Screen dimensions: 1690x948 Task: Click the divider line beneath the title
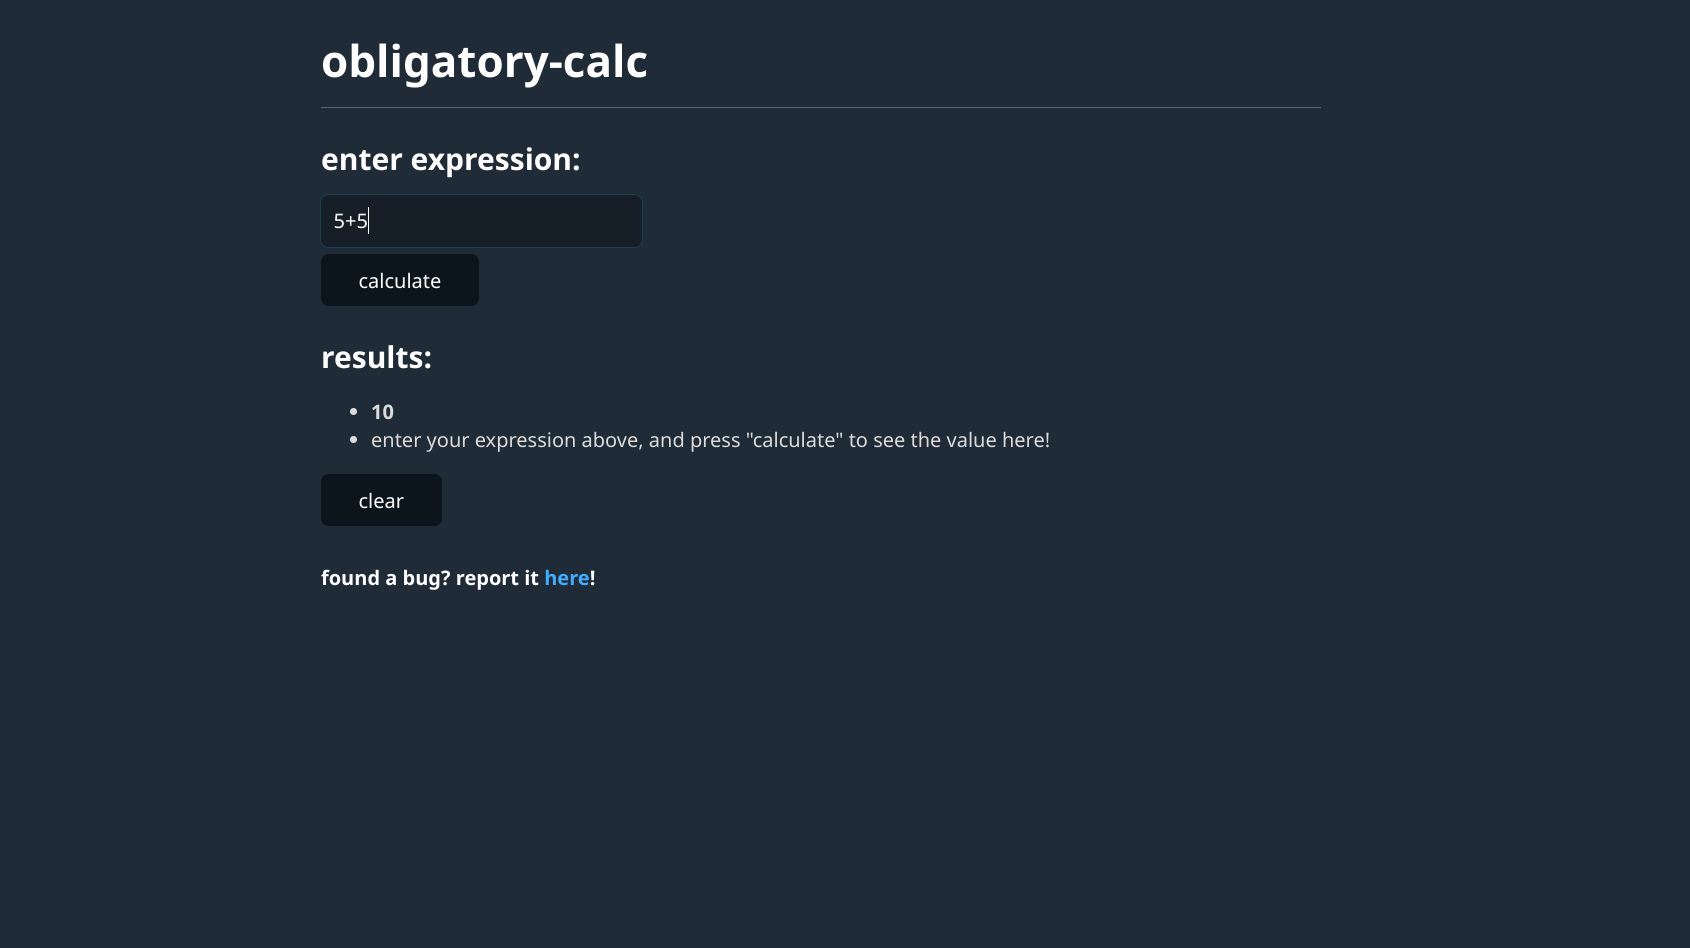pos(820,107)
